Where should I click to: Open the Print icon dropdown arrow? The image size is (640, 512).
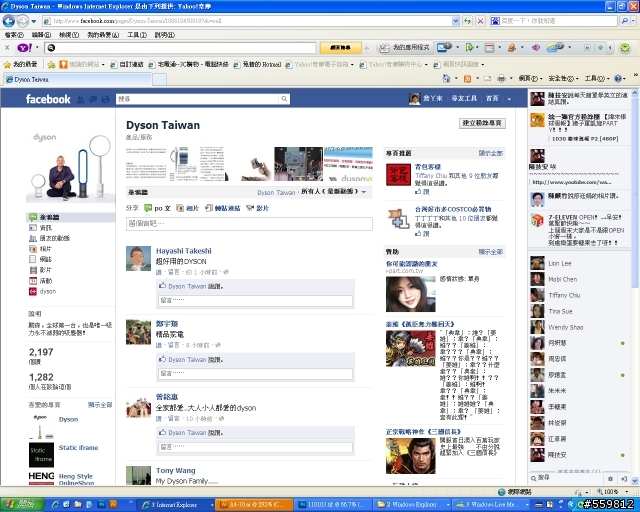point(511,78)
